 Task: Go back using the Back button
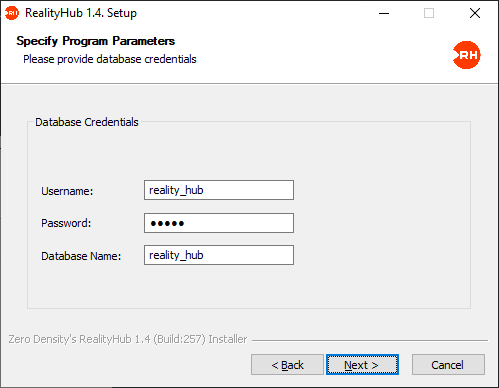[x=287, y=365]
